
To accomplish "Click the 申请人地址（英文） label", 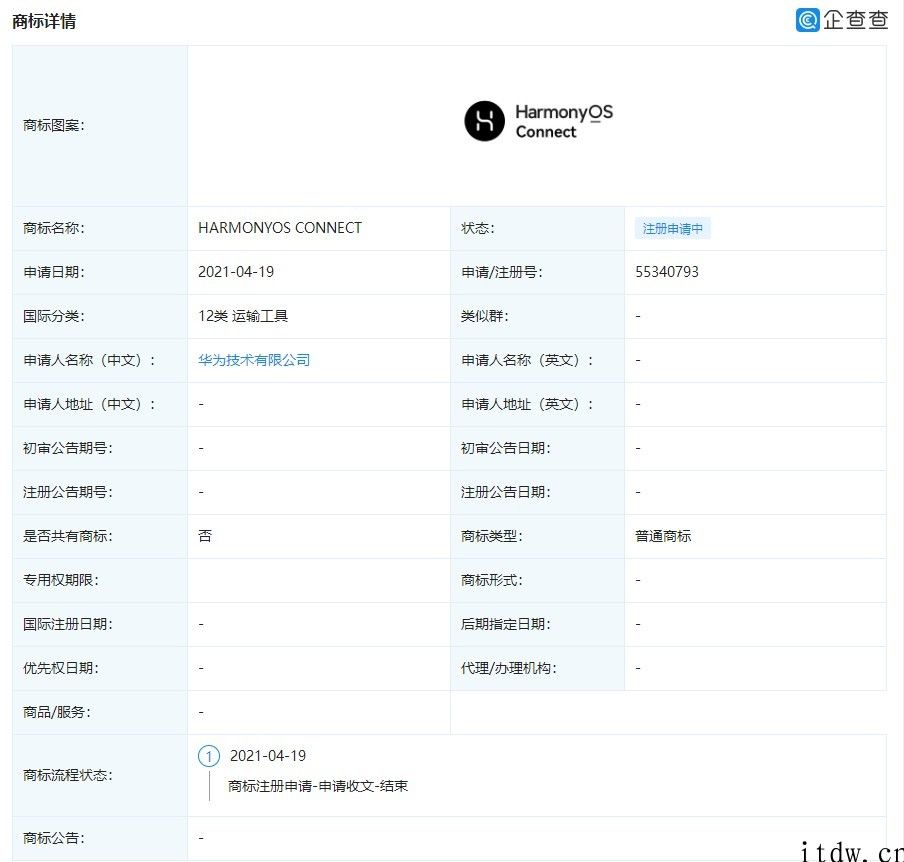I will click(x=528, y=405).
